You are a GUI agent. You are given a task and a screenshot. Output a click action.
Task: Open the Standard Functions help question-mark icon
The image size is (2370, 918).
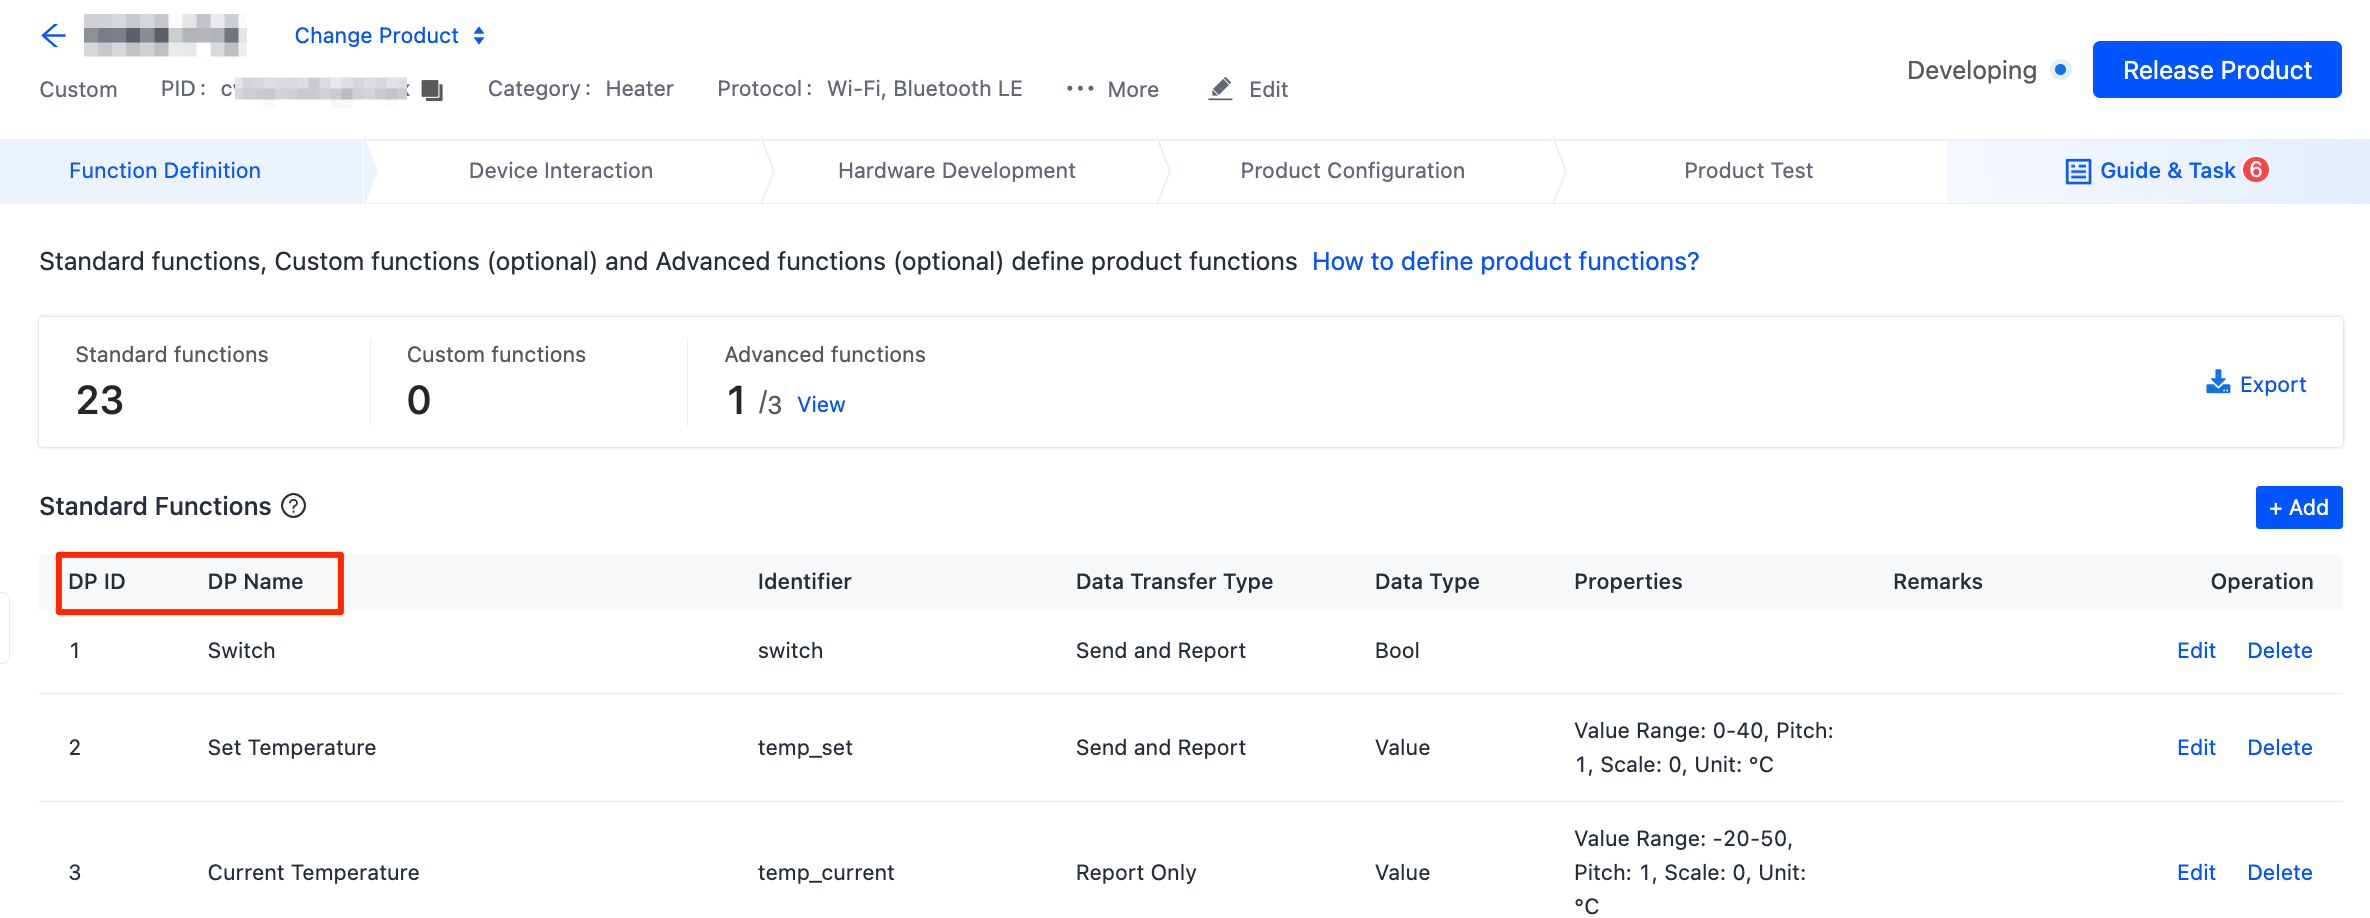pyautogui.click(x=293, y=506)
